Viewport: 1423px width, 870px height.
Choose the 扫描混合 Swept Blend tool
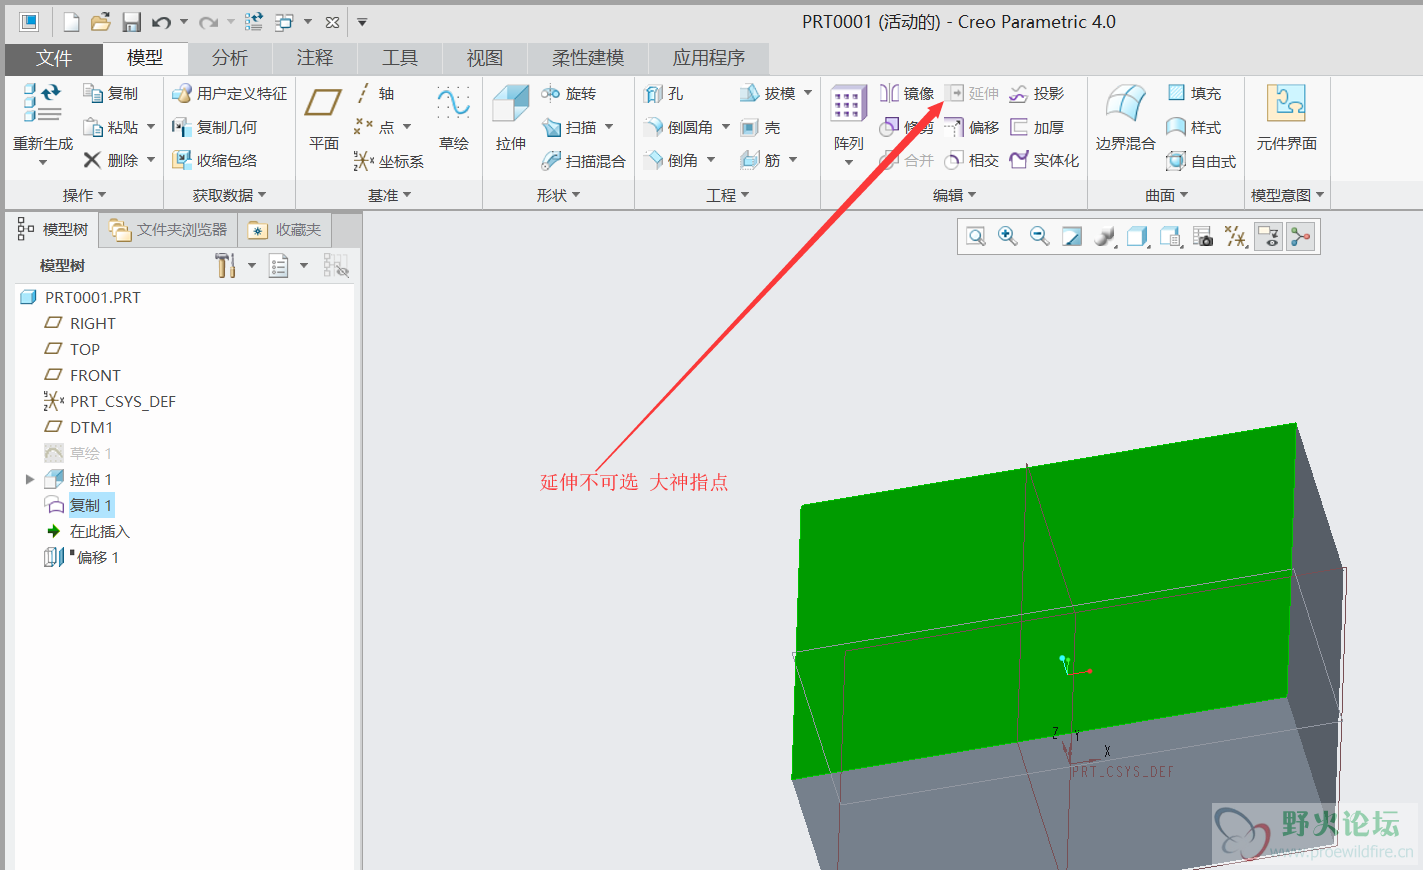click(x=584, y=161)
